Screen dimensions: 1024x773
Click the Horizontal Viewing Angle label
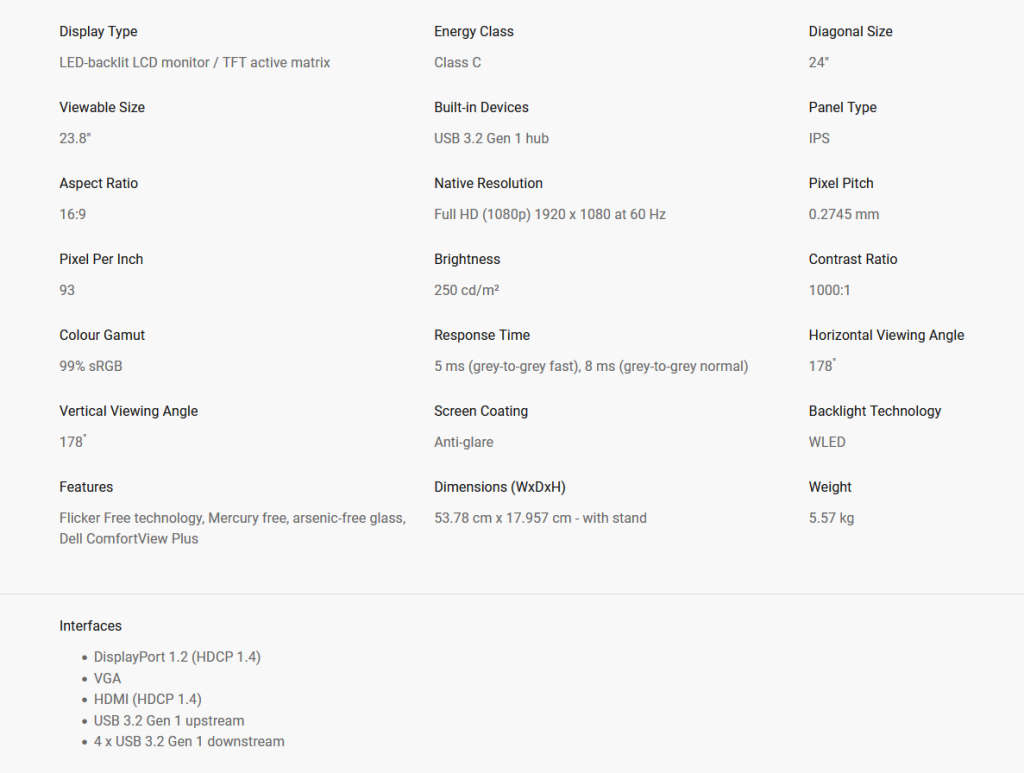point(886,336)
